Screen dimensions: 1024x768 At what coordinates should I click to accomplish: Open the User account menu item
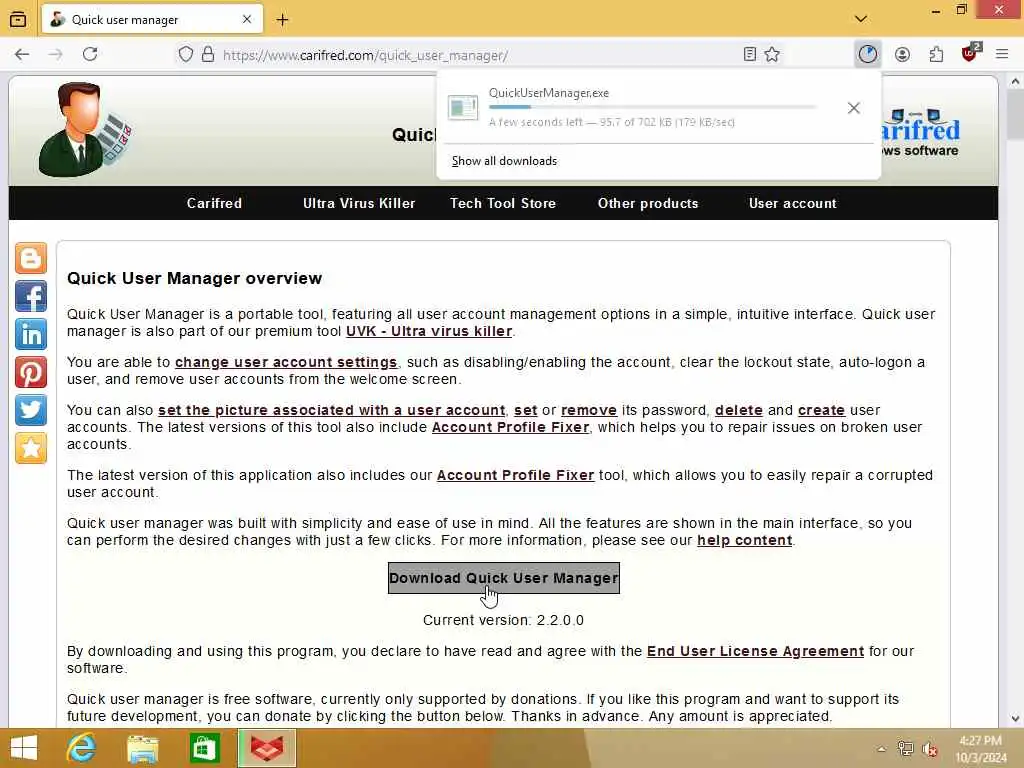tap(793, 203)
